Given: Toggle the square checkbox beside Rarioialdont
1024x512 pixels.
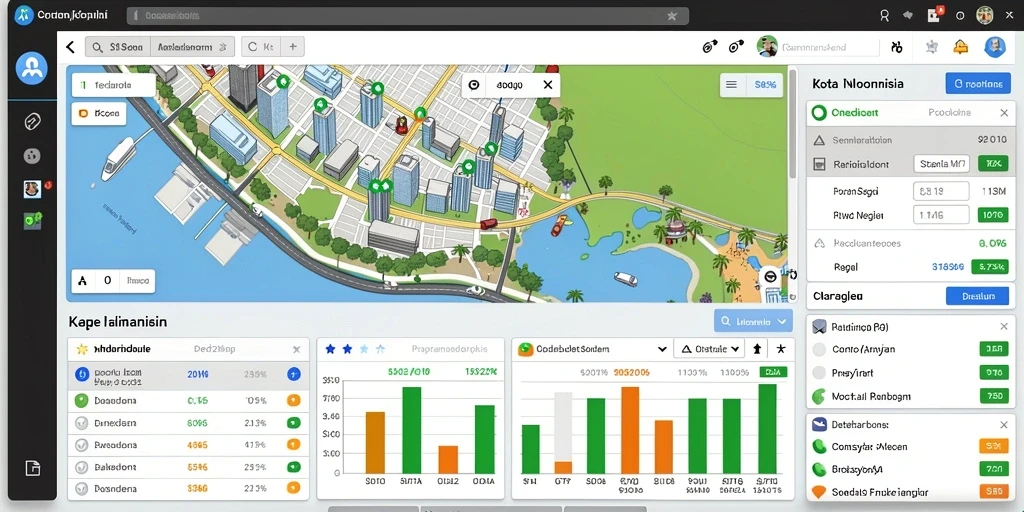Looking at the screenshot, I should coord(819,165).
